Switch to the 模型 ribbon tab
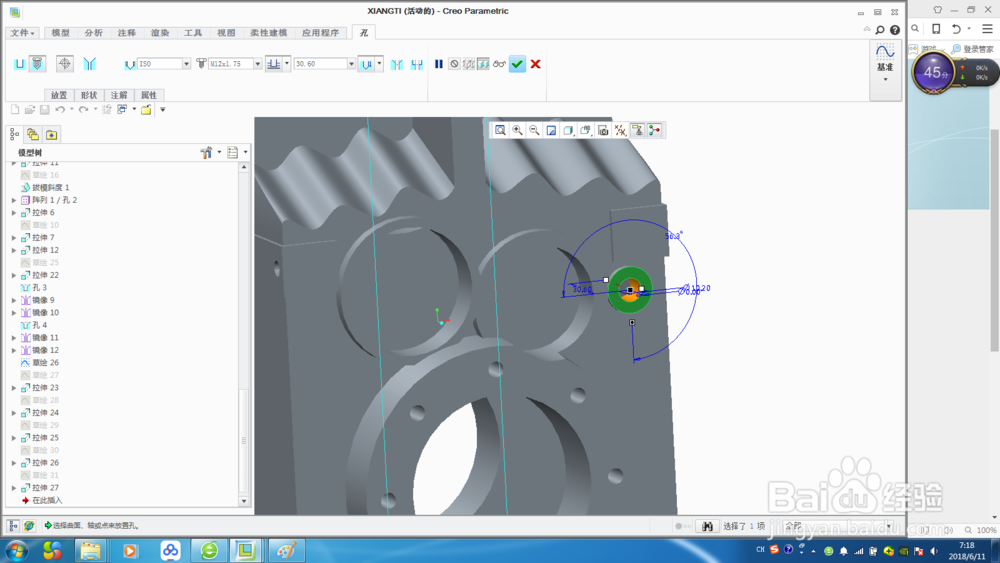The height and width of the screenshot is (563, 1000). [x=61, y=33]
